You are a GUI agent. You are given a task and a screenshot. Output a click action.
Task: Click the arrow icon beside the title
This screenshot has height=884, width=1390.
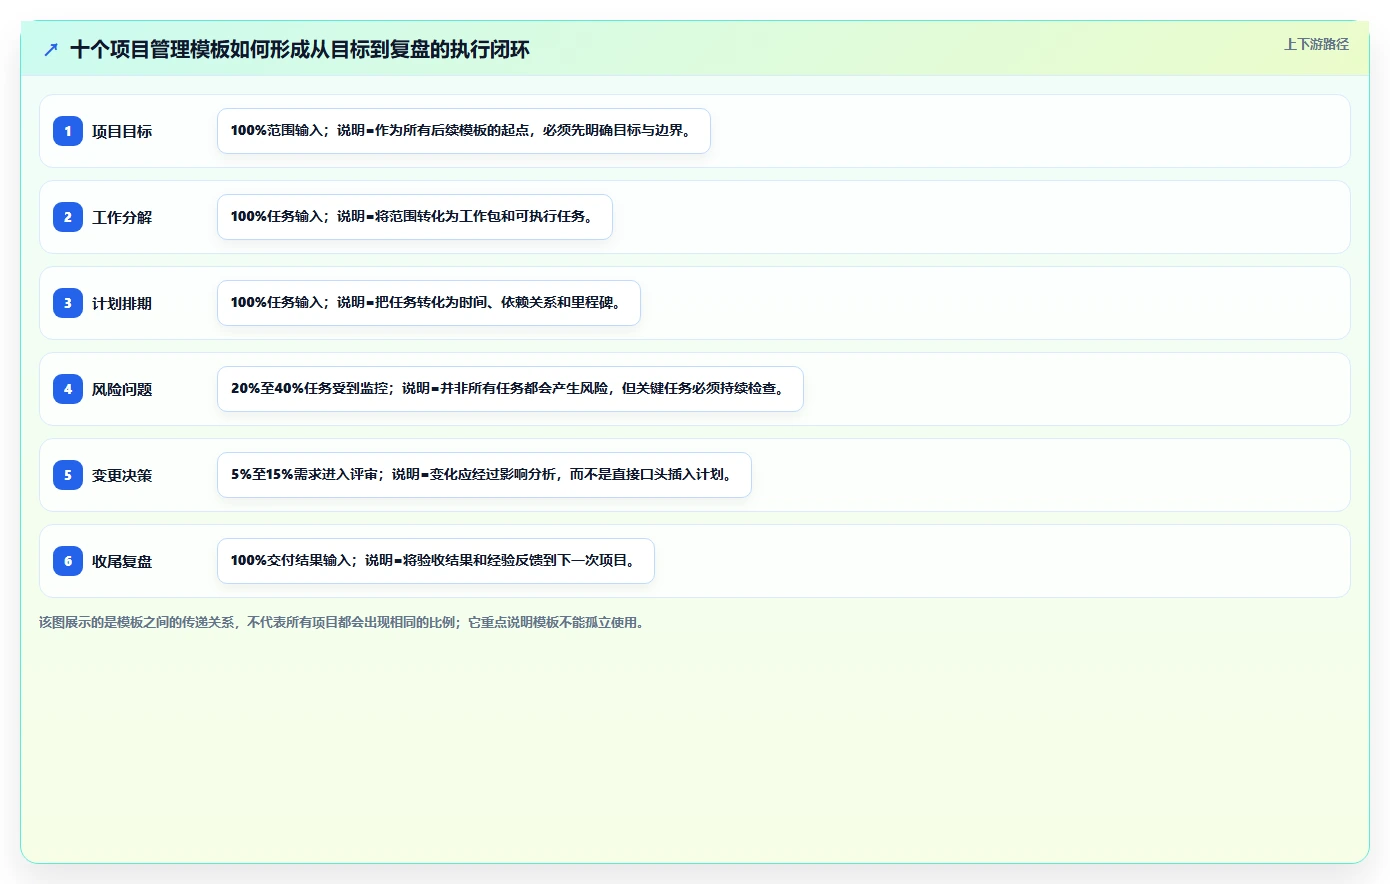coord(51,49)
